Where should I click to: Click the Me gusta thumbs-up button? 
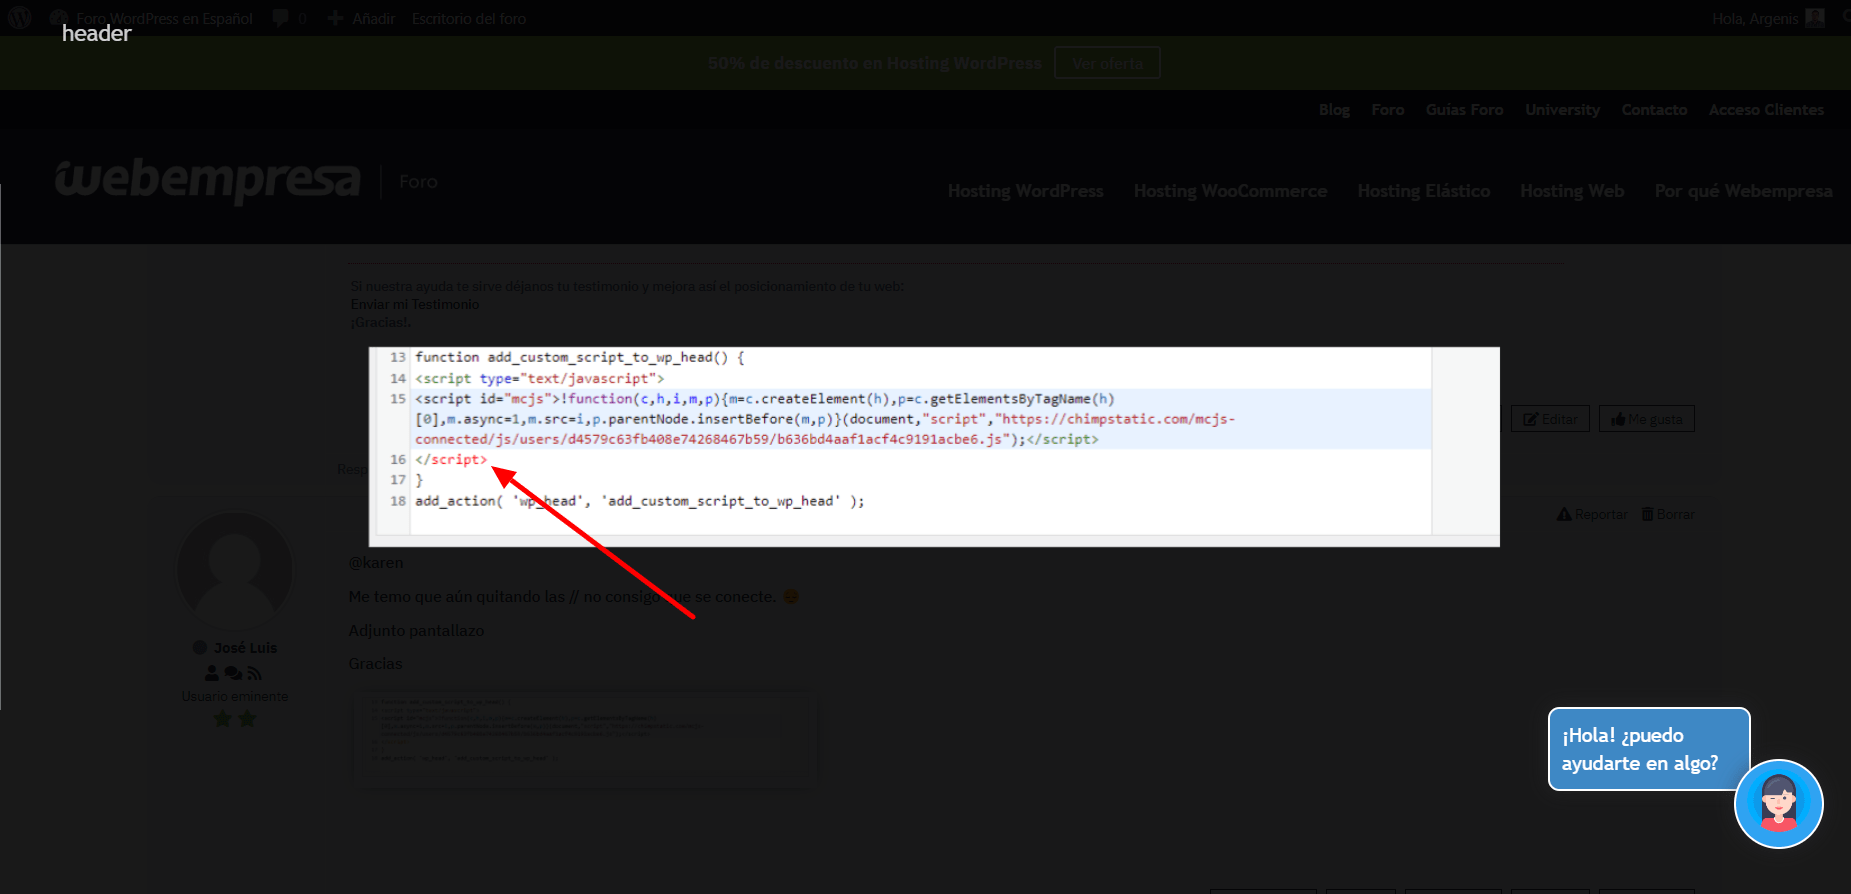pyautogui.click(x=1646, y=419)
